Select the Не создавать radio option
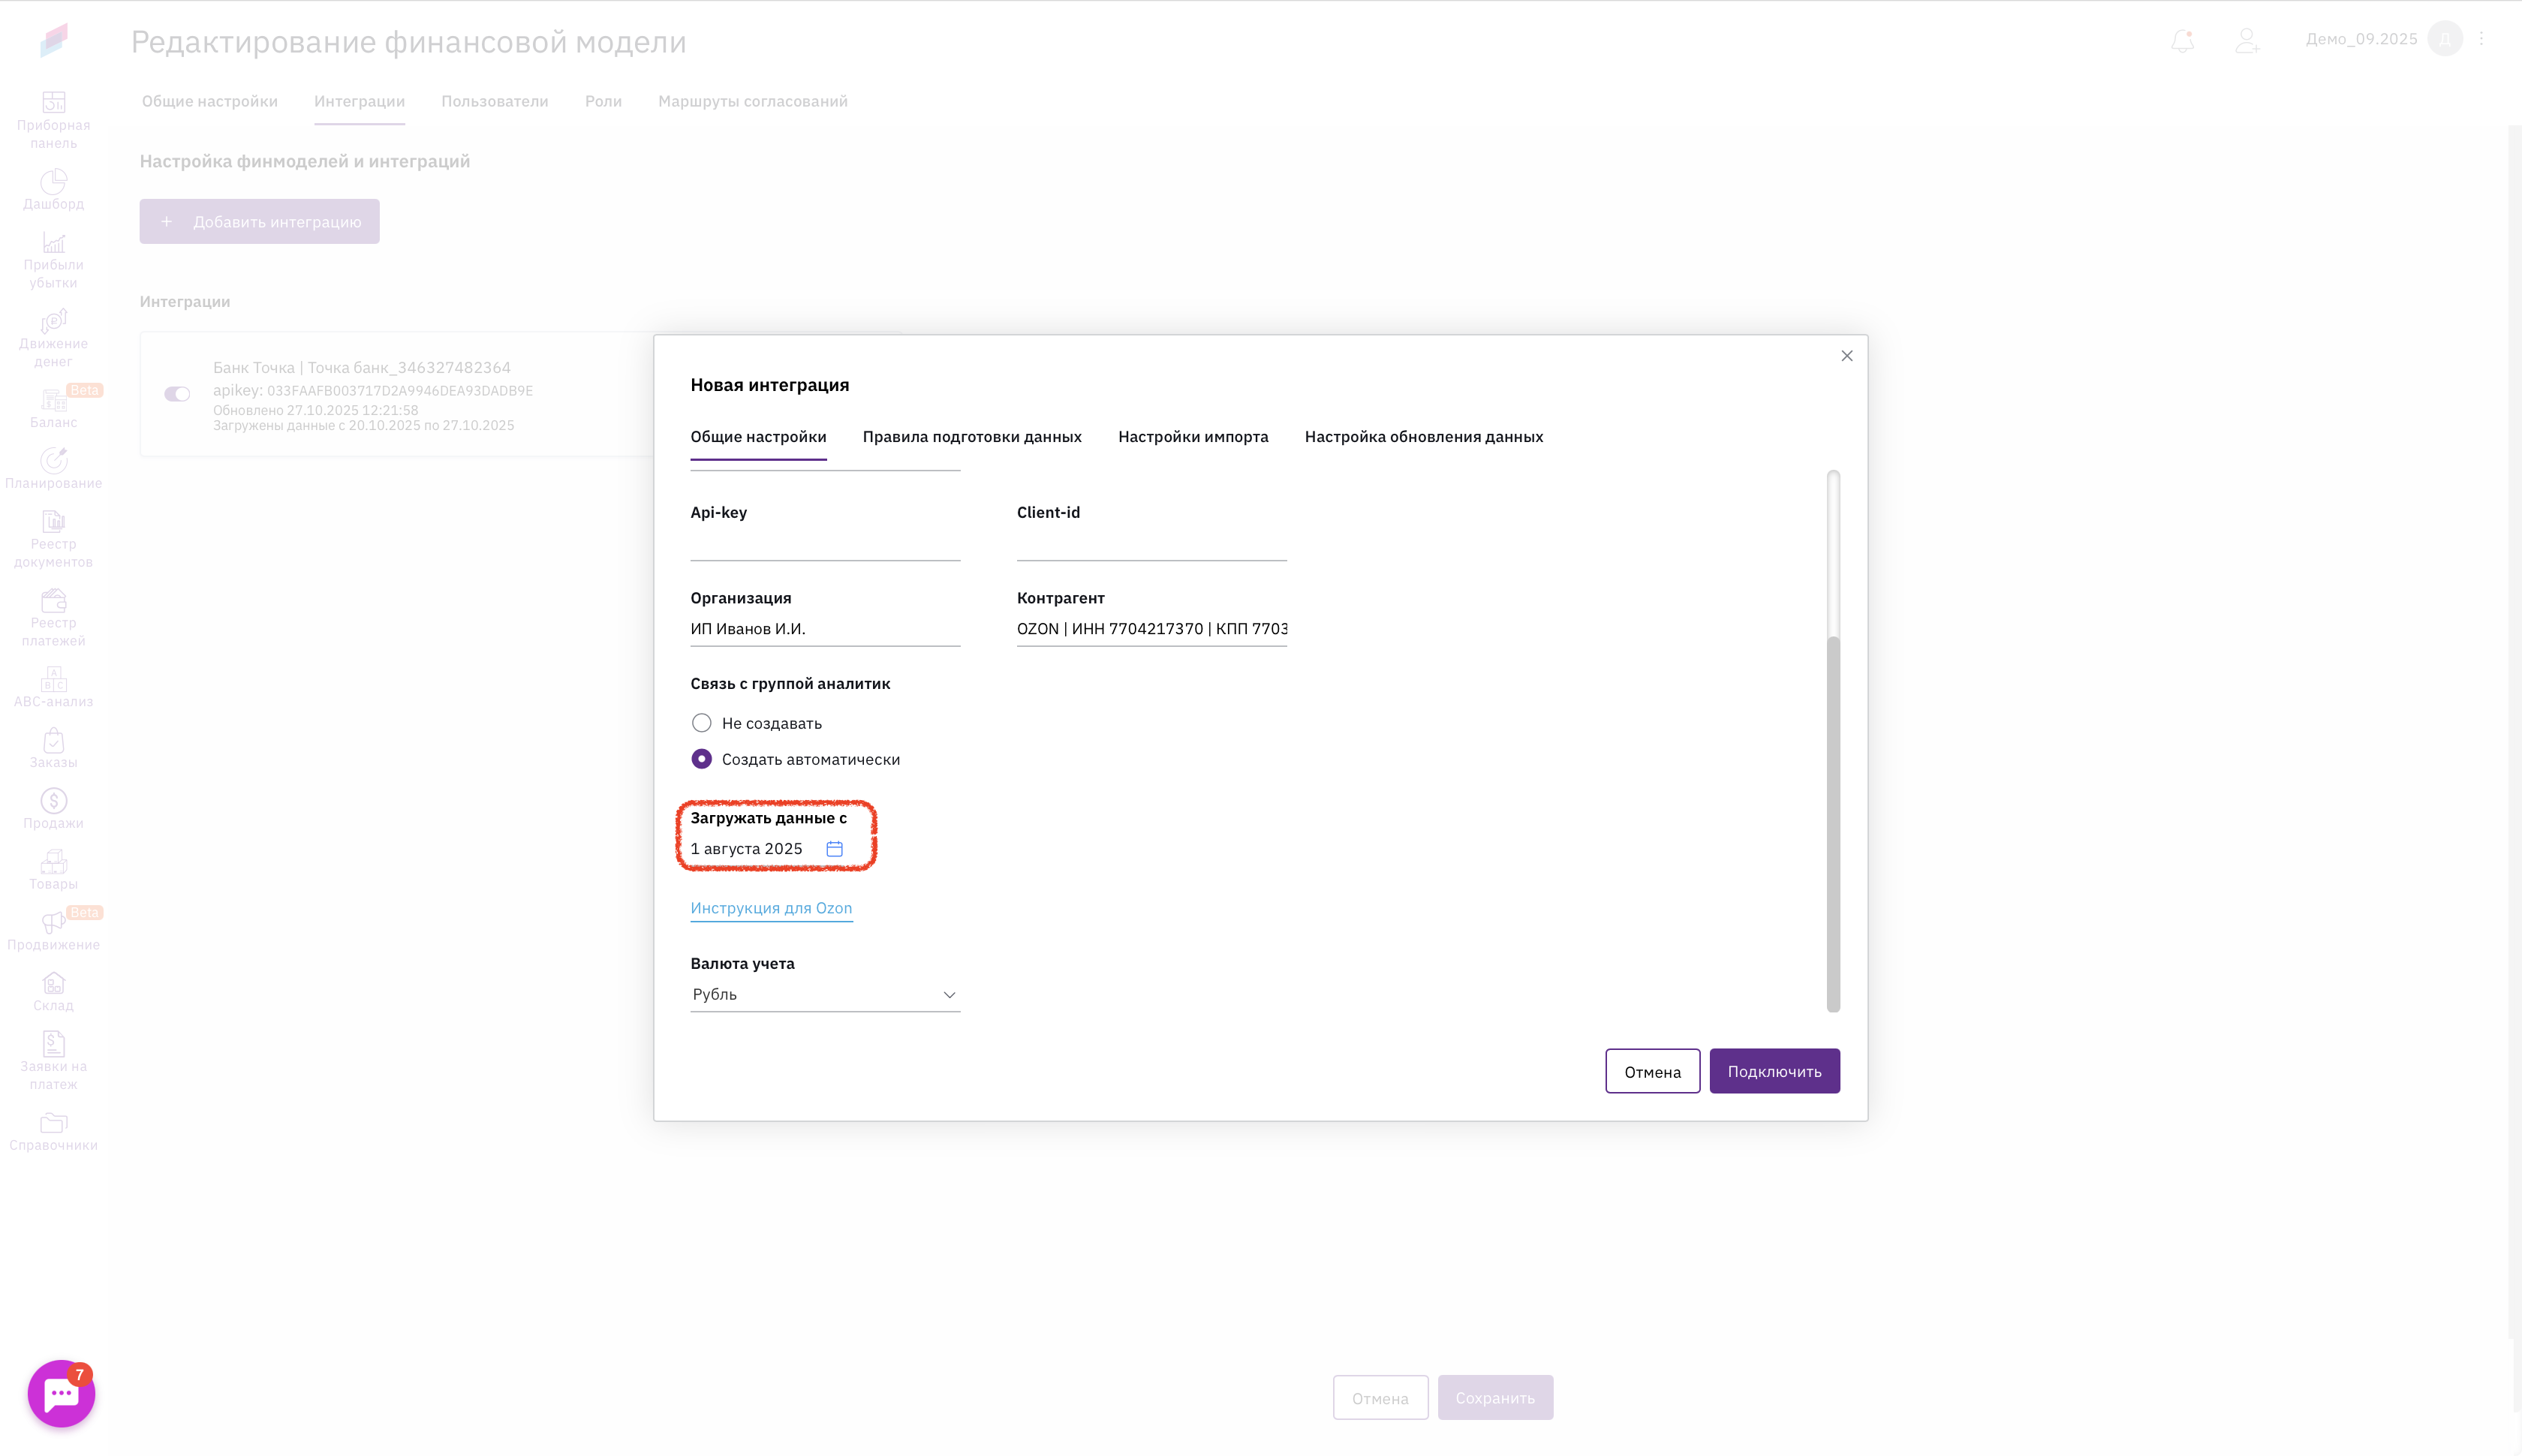Image resolution: width=2522 pixels, height=1456 pixels. [x=701, y=722]
